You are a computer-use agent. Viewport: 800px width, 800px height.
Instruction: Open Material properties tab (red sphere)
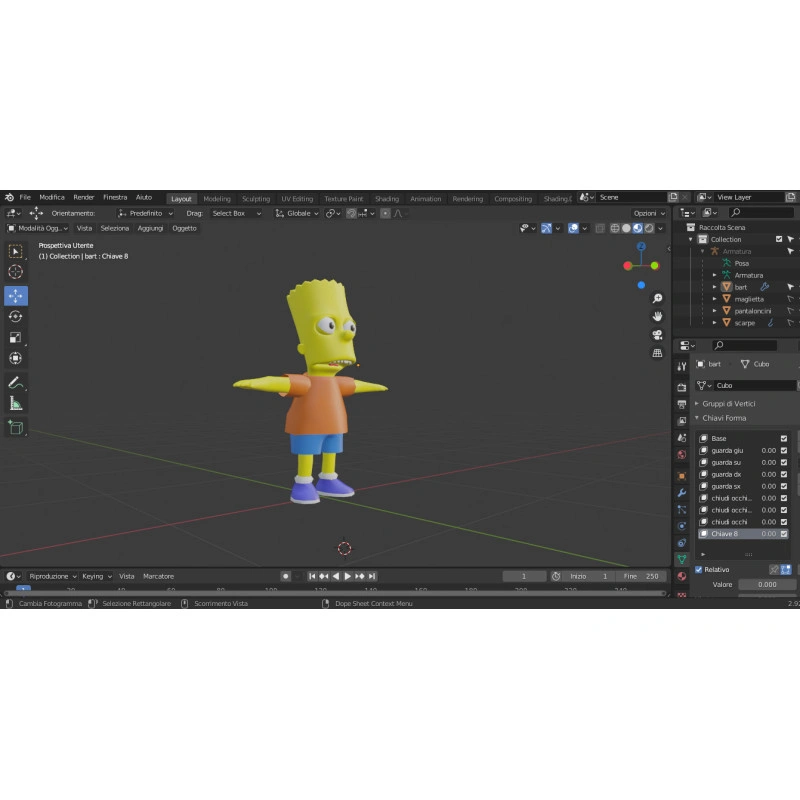[682, 577]
